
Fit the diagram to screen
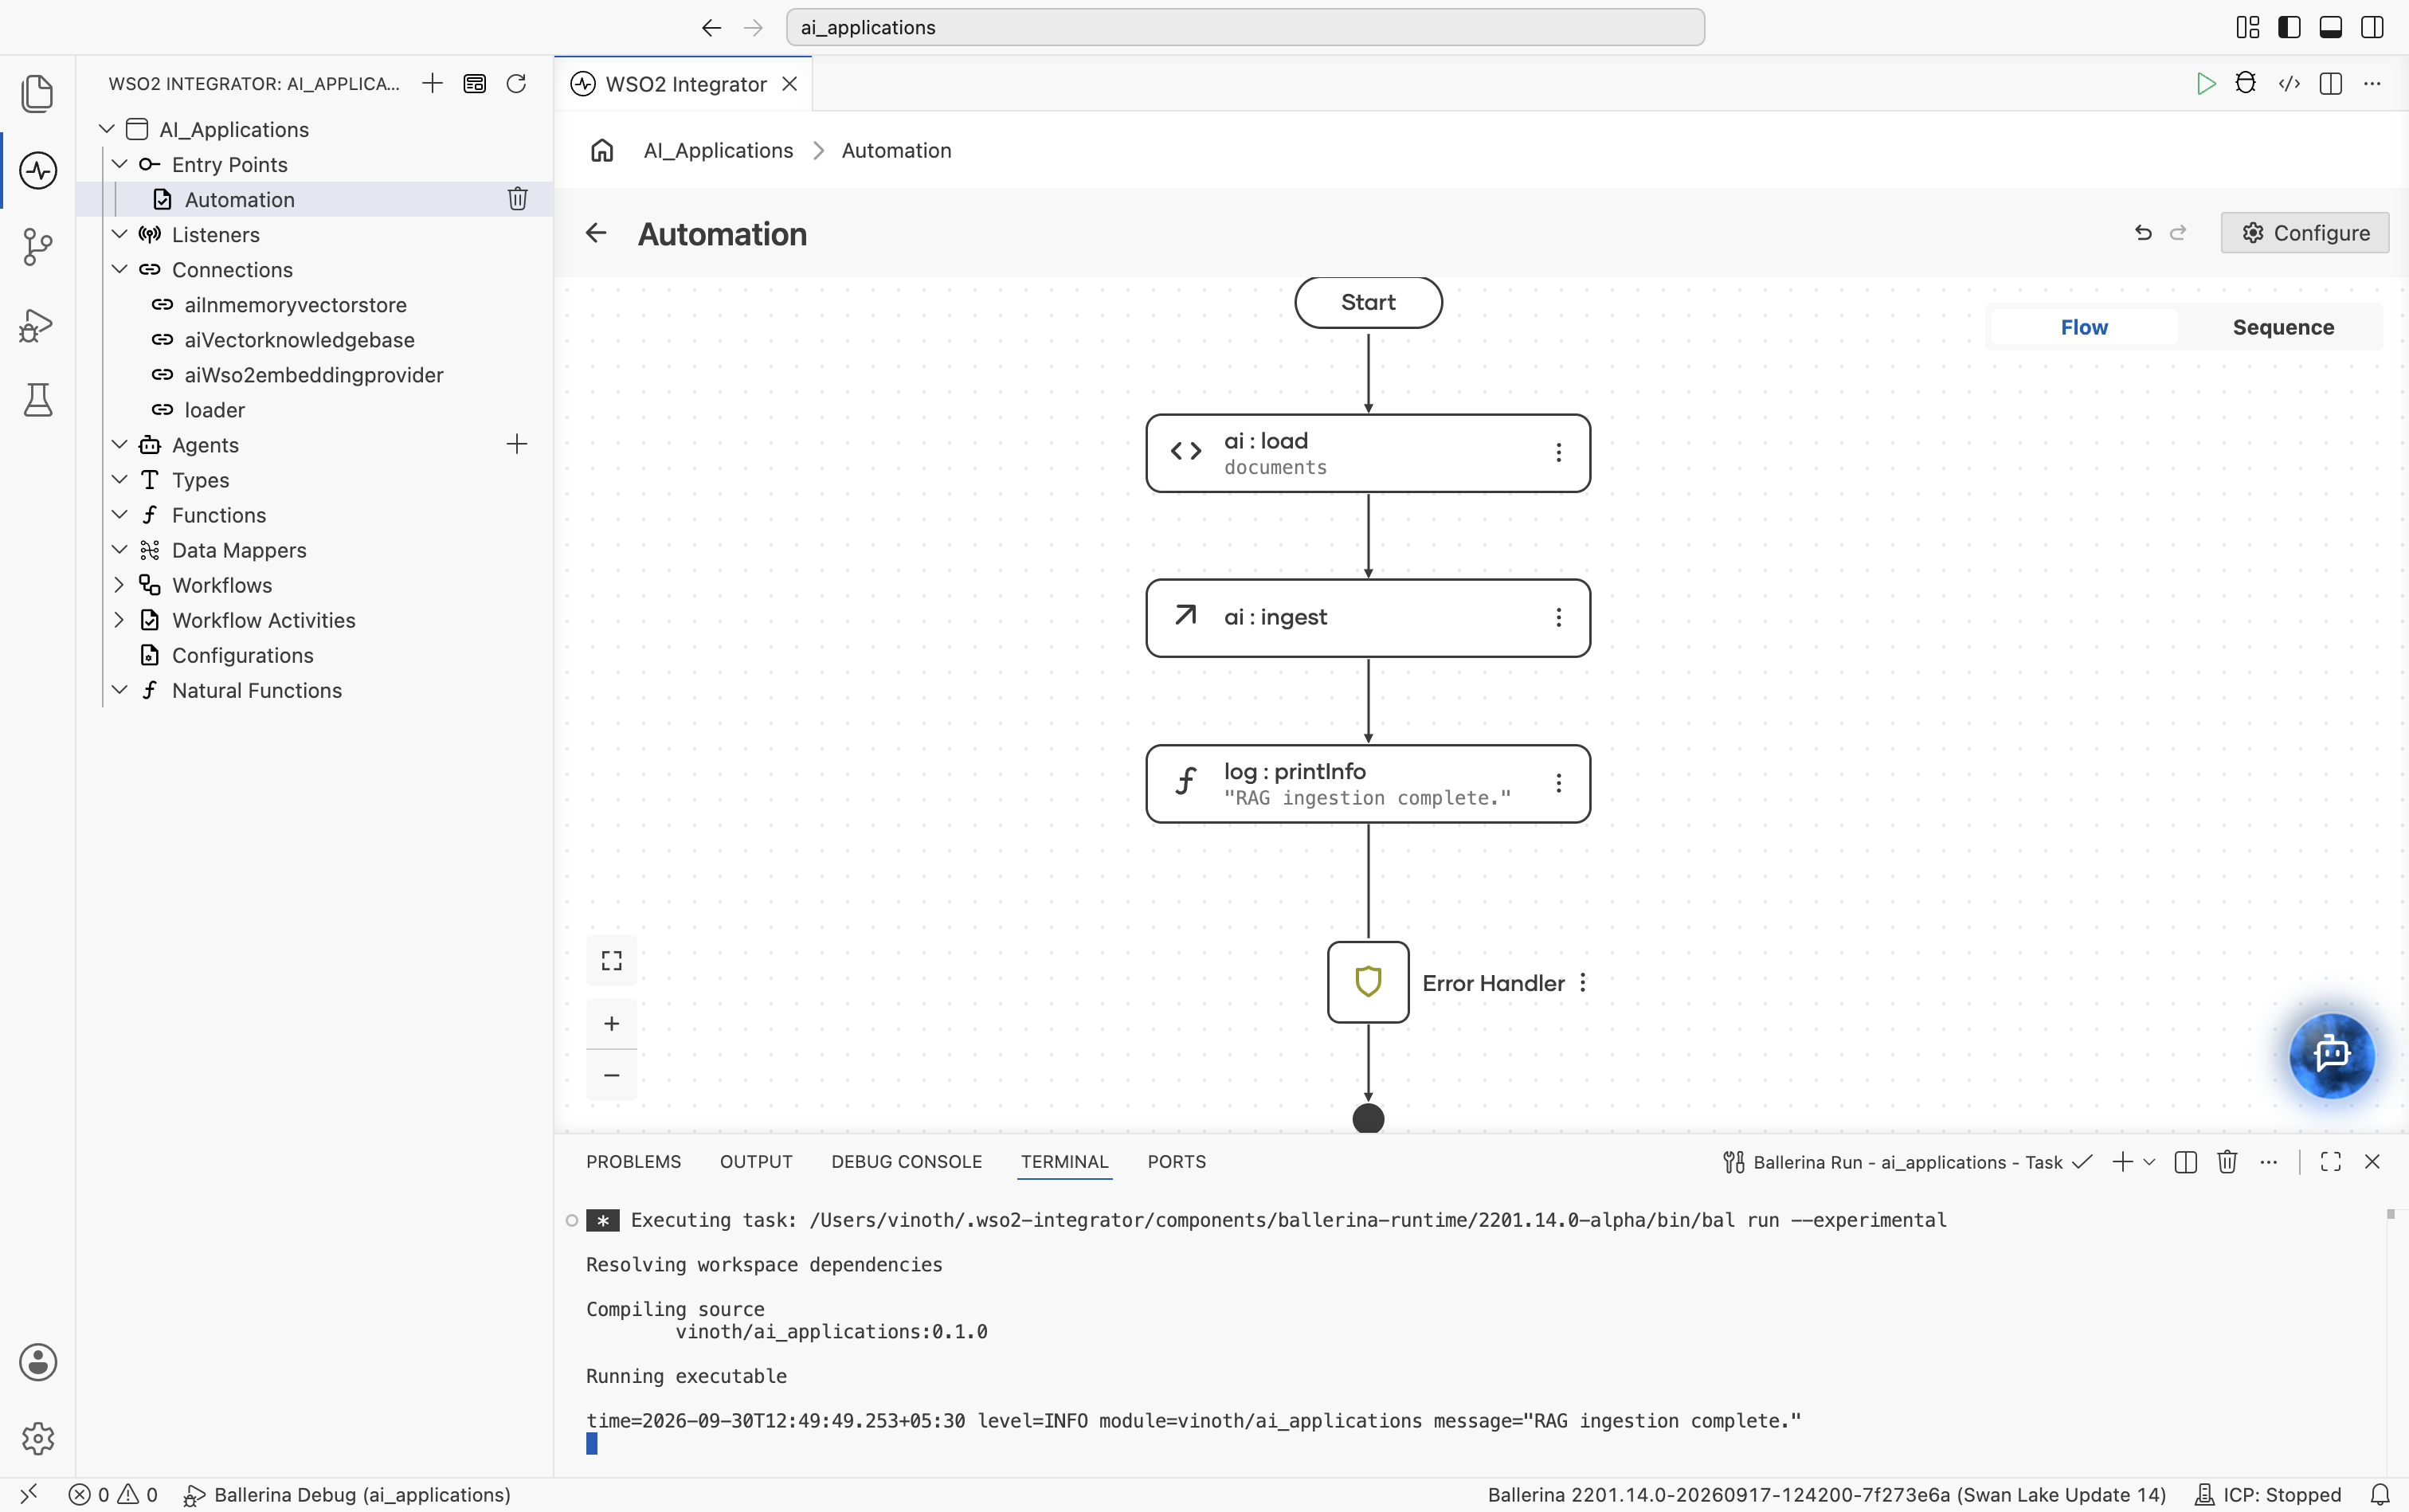click(612, 961)
